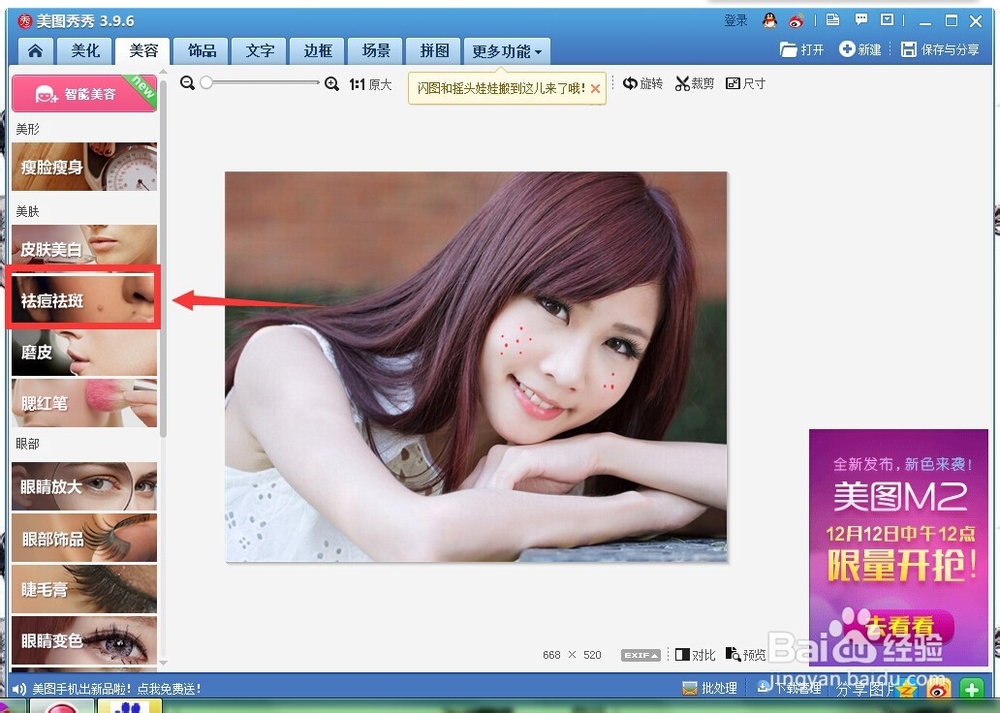Share image to Qzone star icon
Viewport: 1000px width, 713px height.
[x=906, y=689]
